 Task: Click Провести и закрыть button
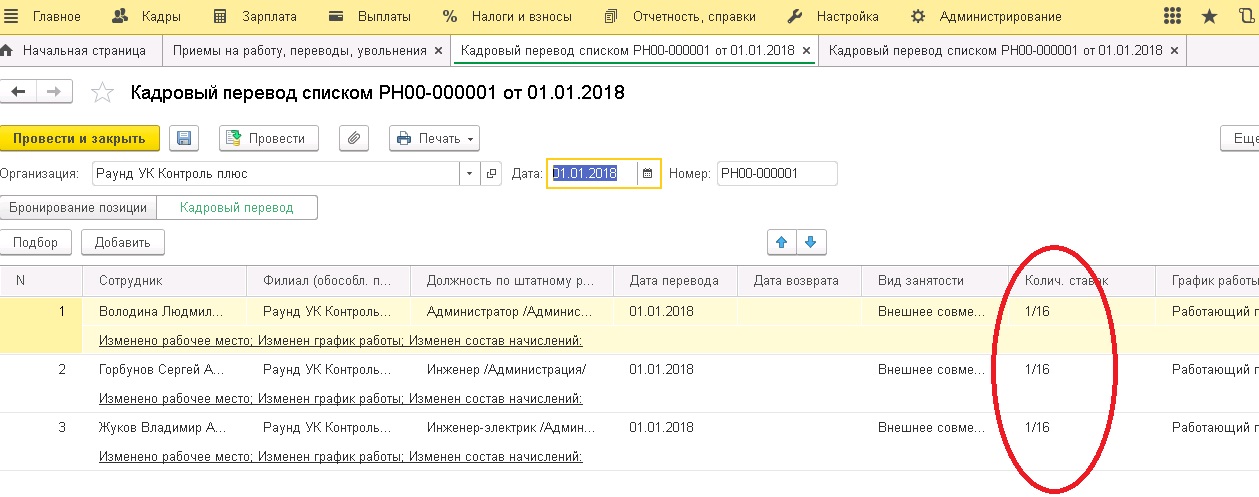click(79, 138)
